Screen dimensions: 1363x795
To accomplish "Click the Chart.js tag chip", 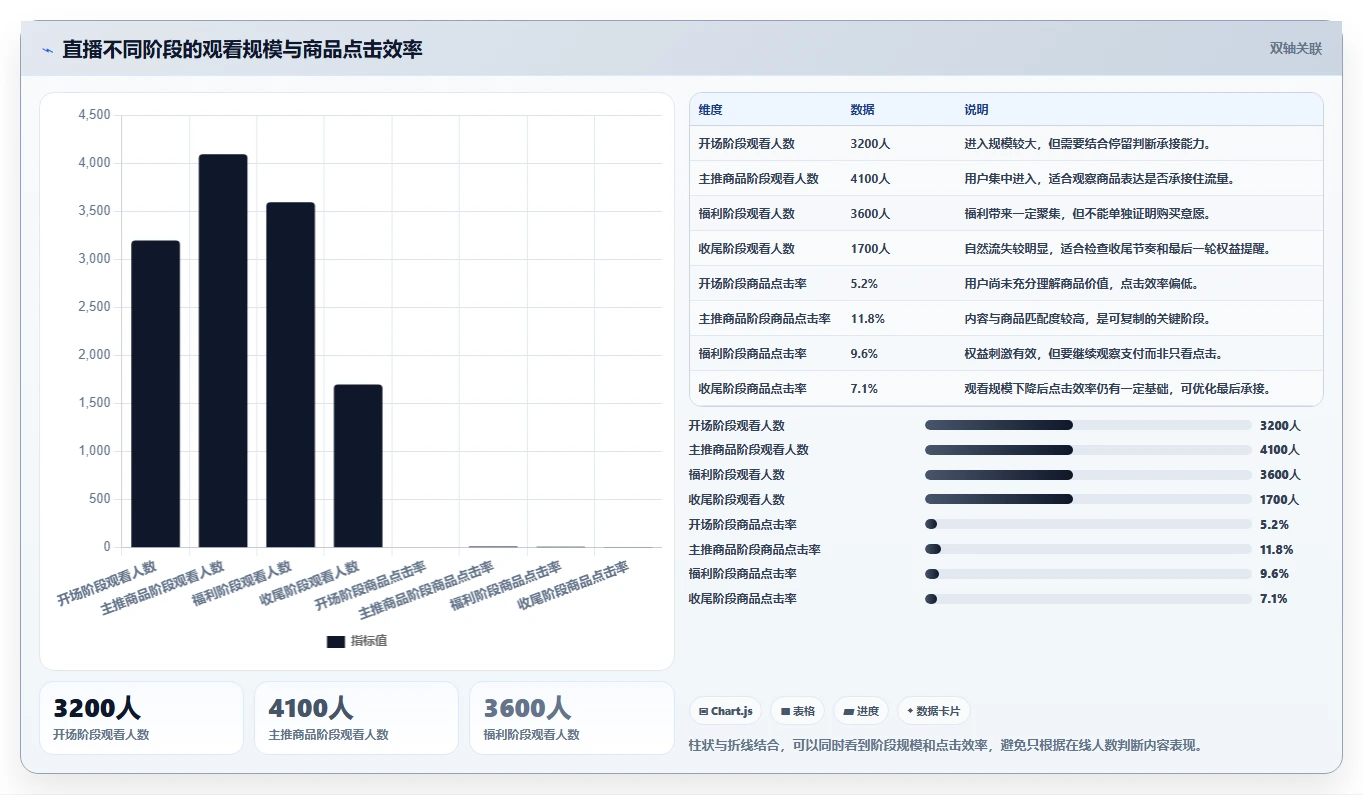I will pyautogui.click(x=726, y=711).
